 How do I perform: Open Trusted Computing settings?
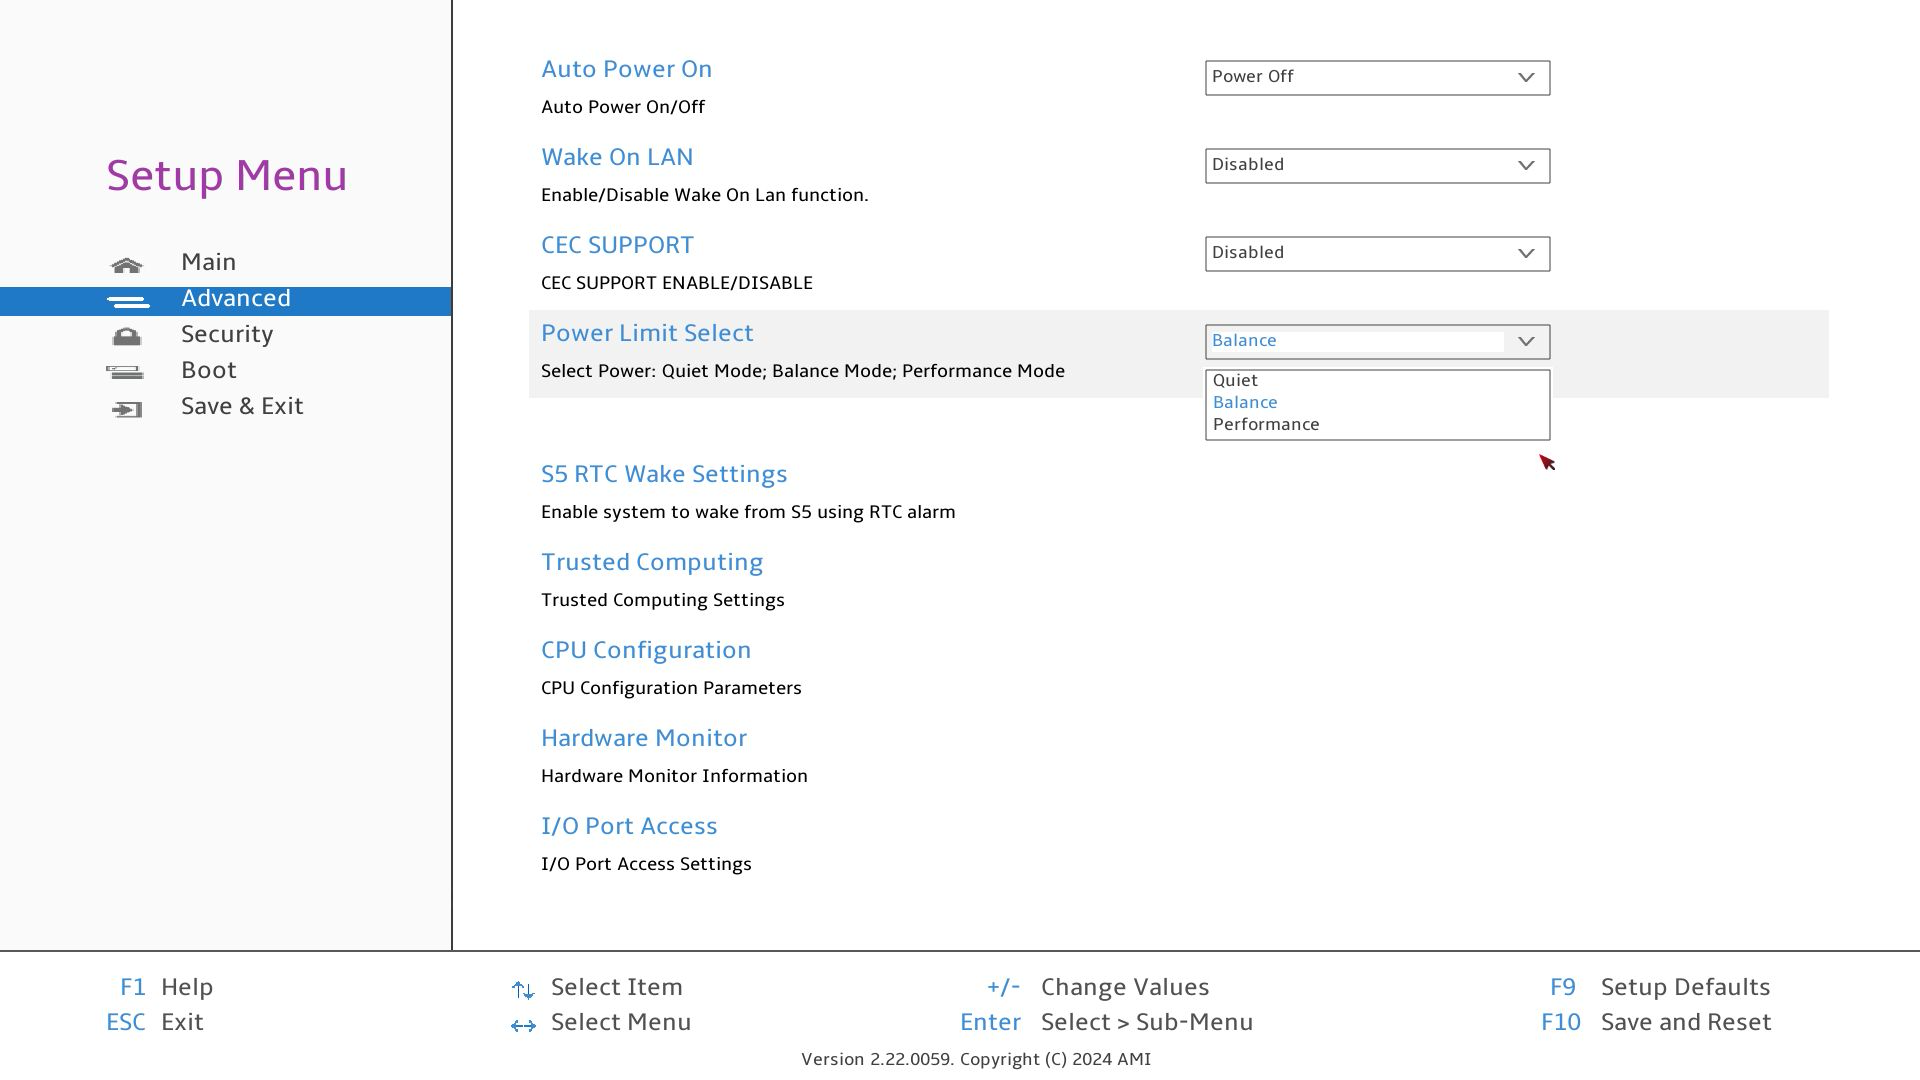[652, 563]
